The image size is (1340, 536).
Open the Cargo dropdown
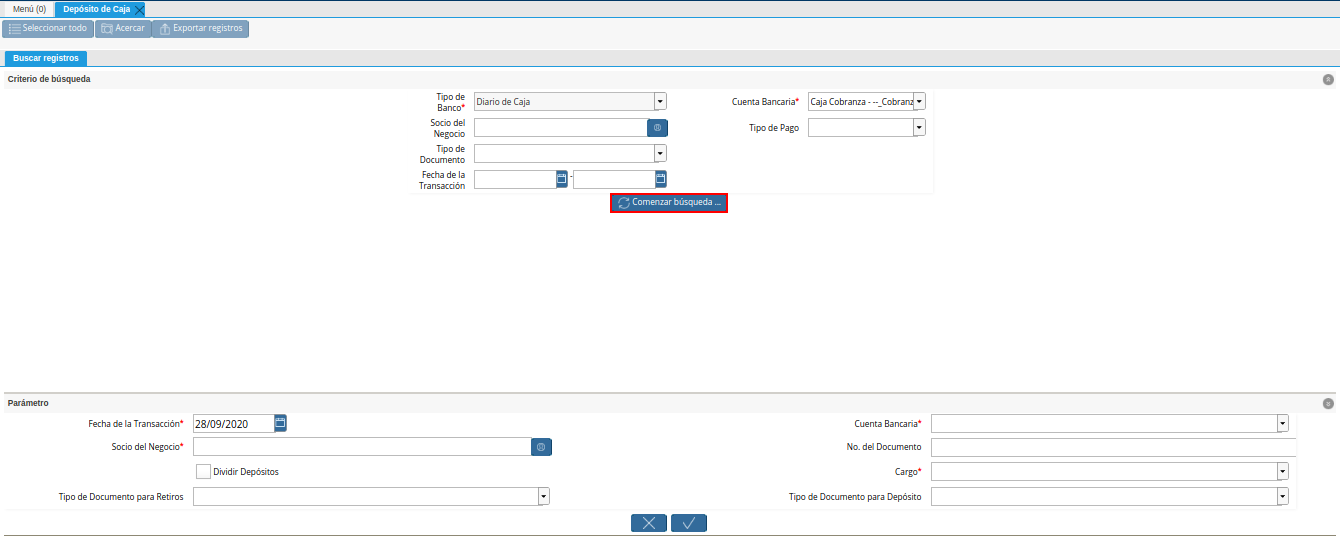(x=1282, y=471)
